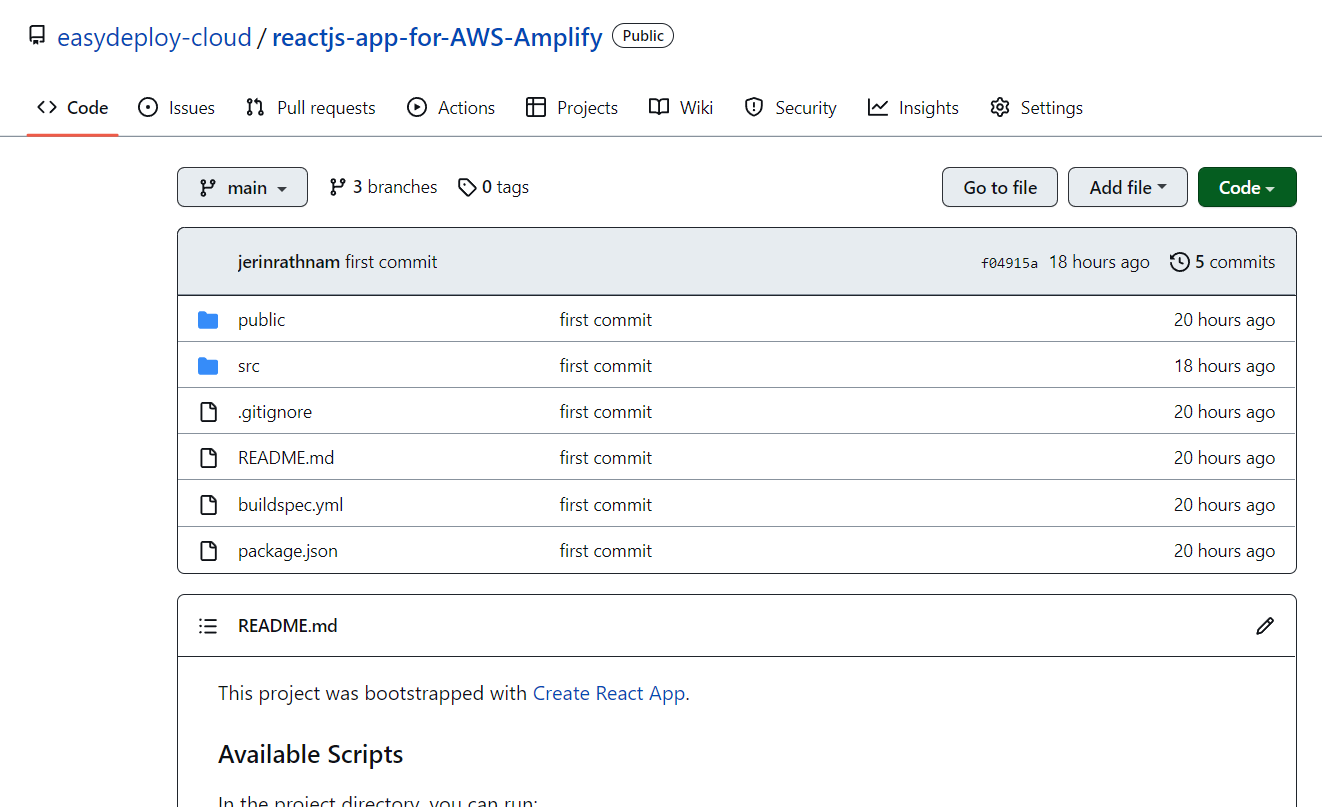Open the src folder
1322x807 pixels.
[249, 366]
